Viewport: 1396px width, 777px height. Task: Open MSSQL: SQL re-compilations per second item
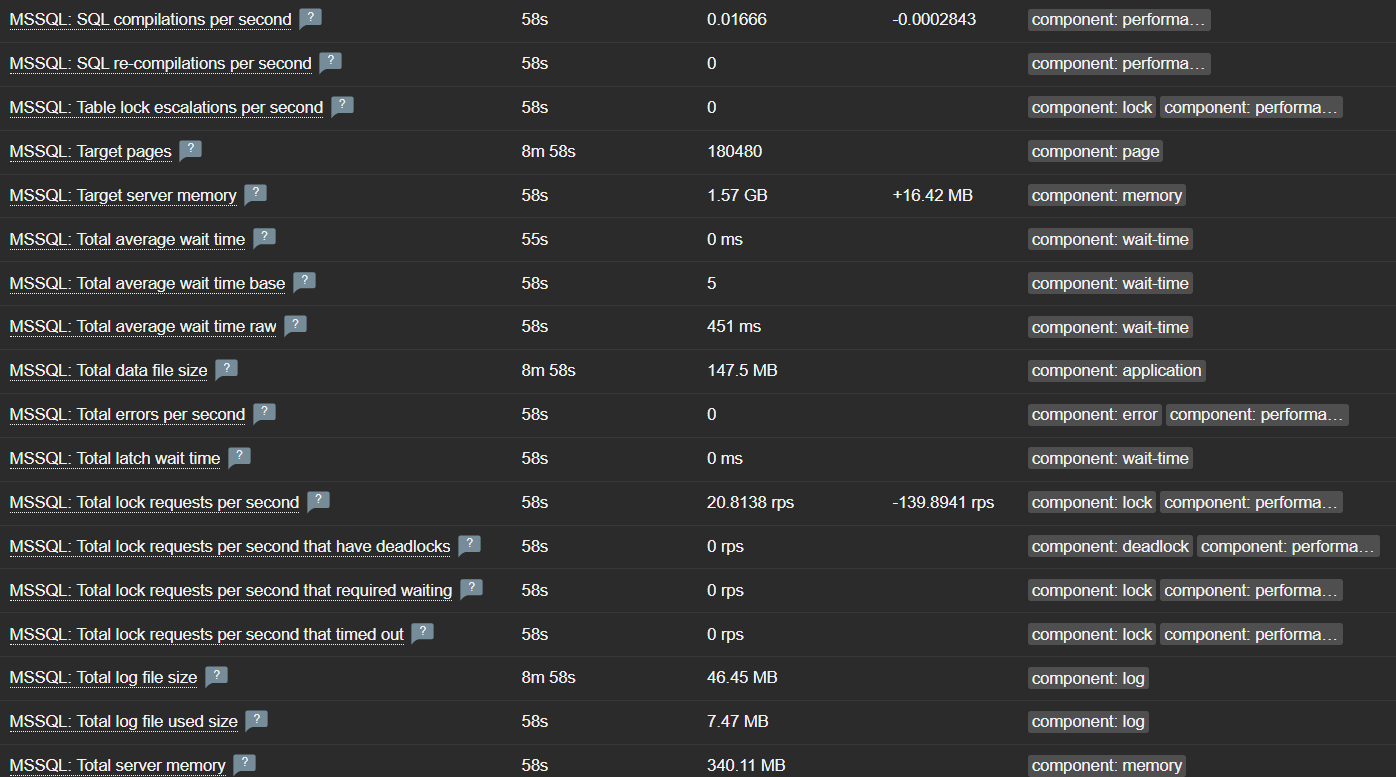(161, 64)
